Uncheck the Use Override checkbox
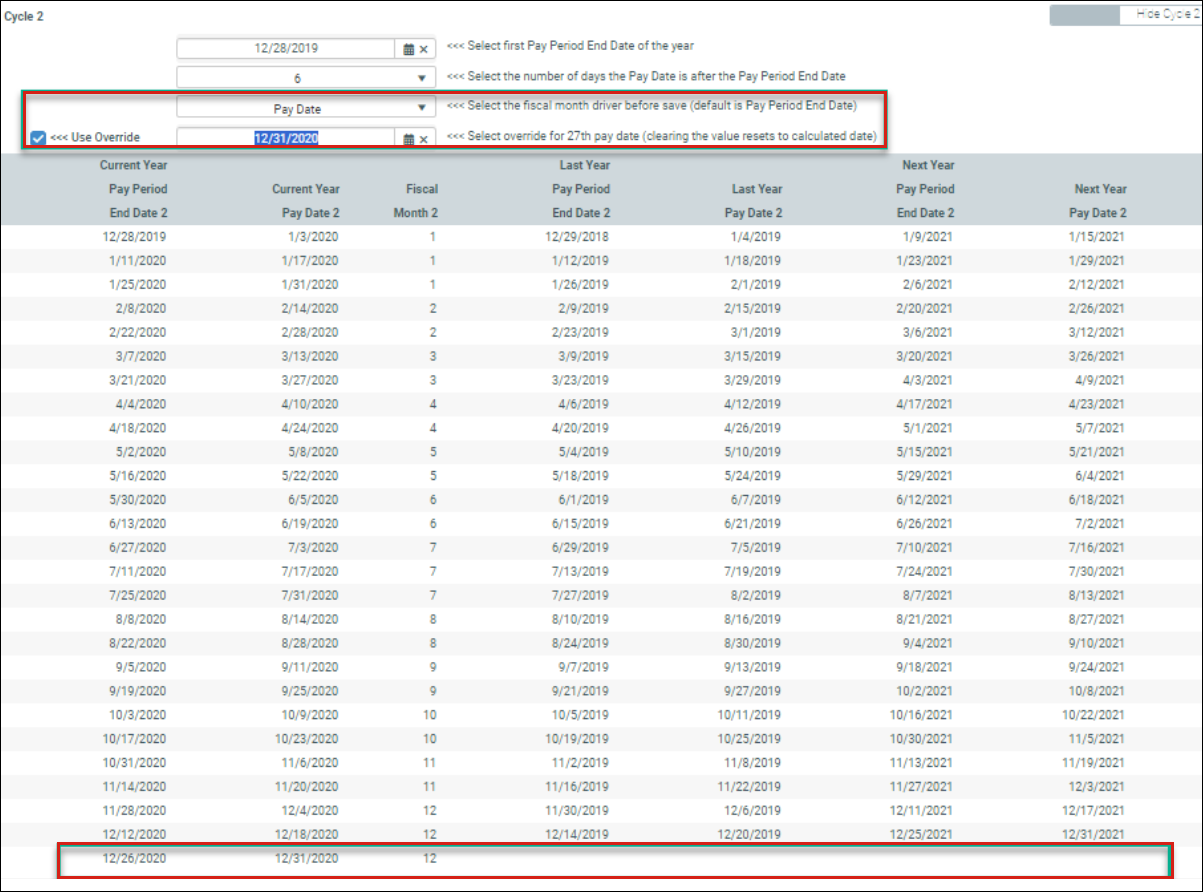Viewport: 1203px width, 892px height. (x=38, y=138)
